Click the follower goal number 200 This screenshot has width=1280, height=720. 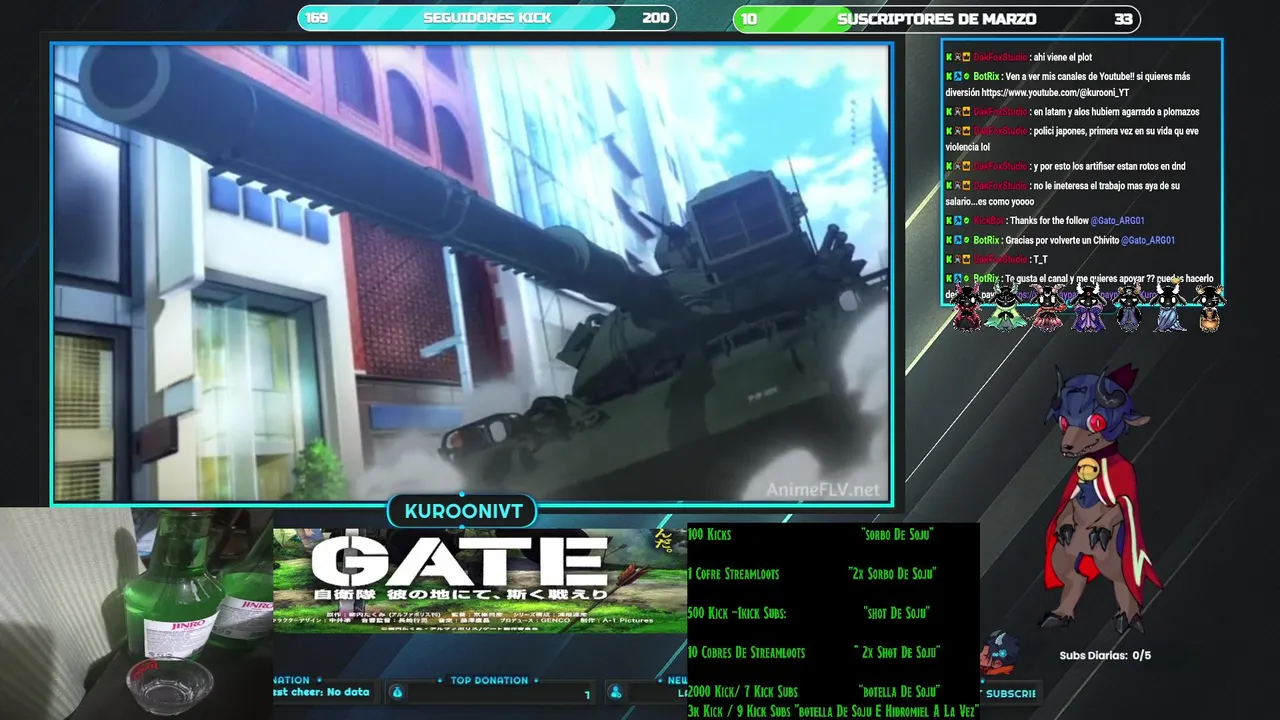(x=656, y=18)
